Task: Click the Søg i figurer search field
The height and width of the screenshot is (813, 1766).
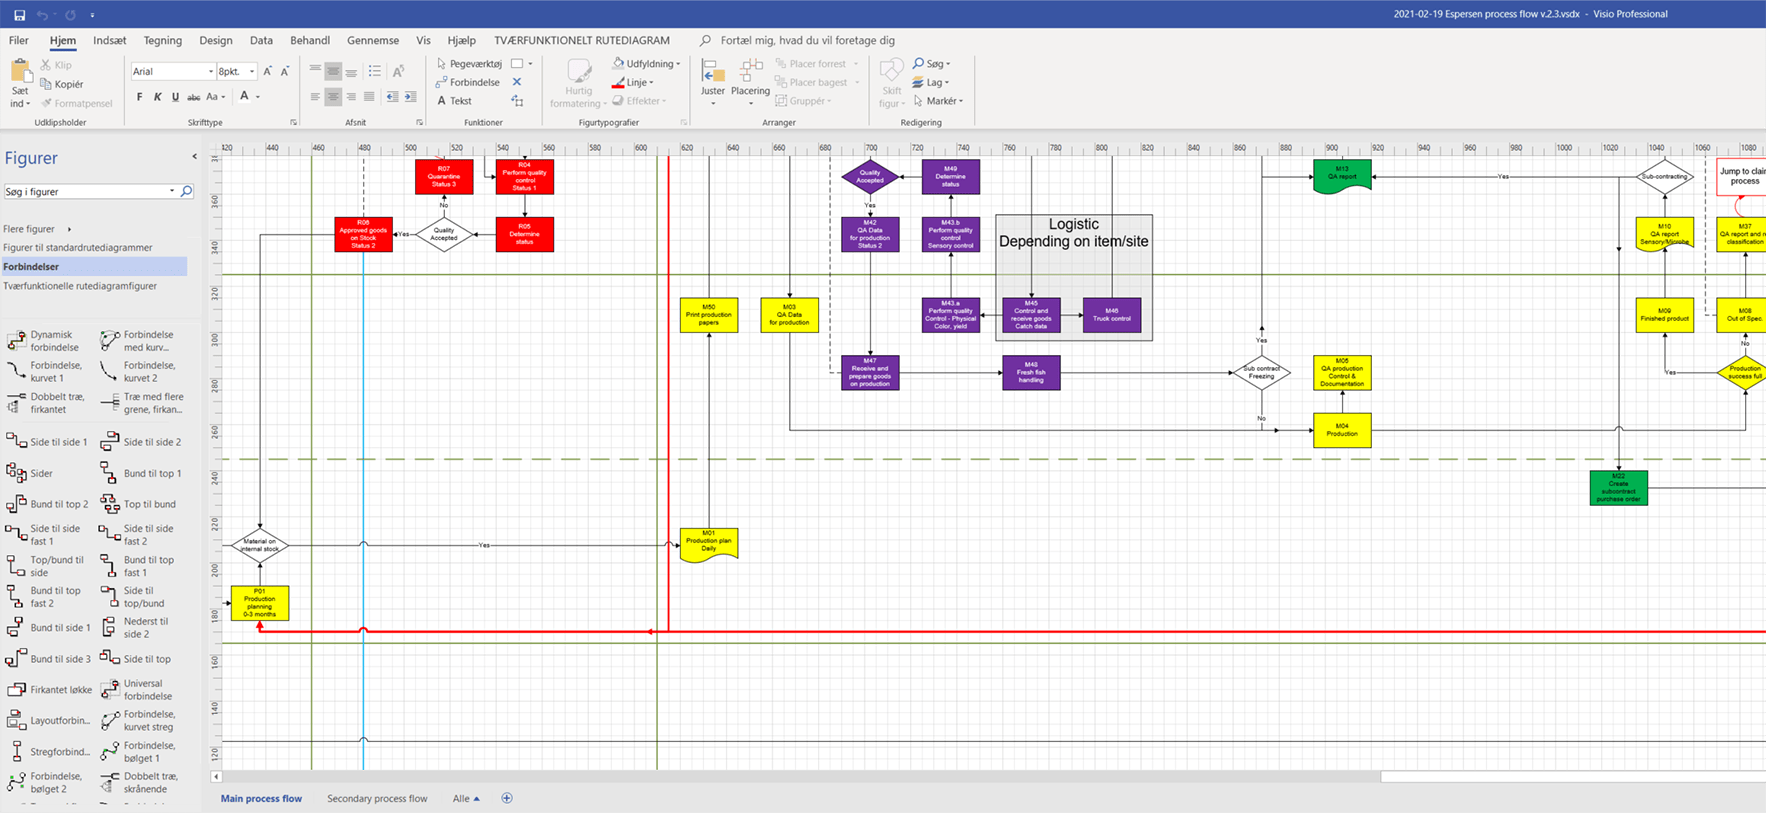Action: coord(86,191)
